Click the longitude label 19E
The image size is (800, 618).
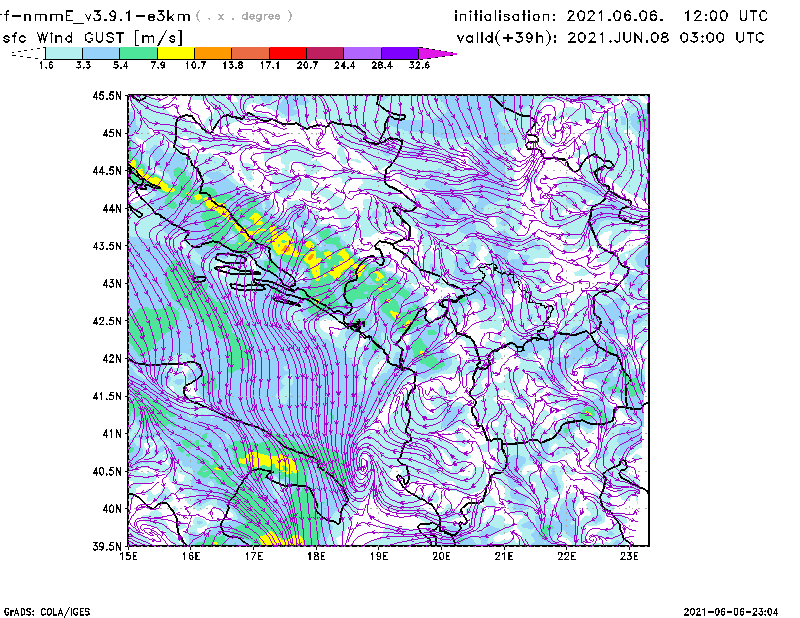tap(379, 556)
